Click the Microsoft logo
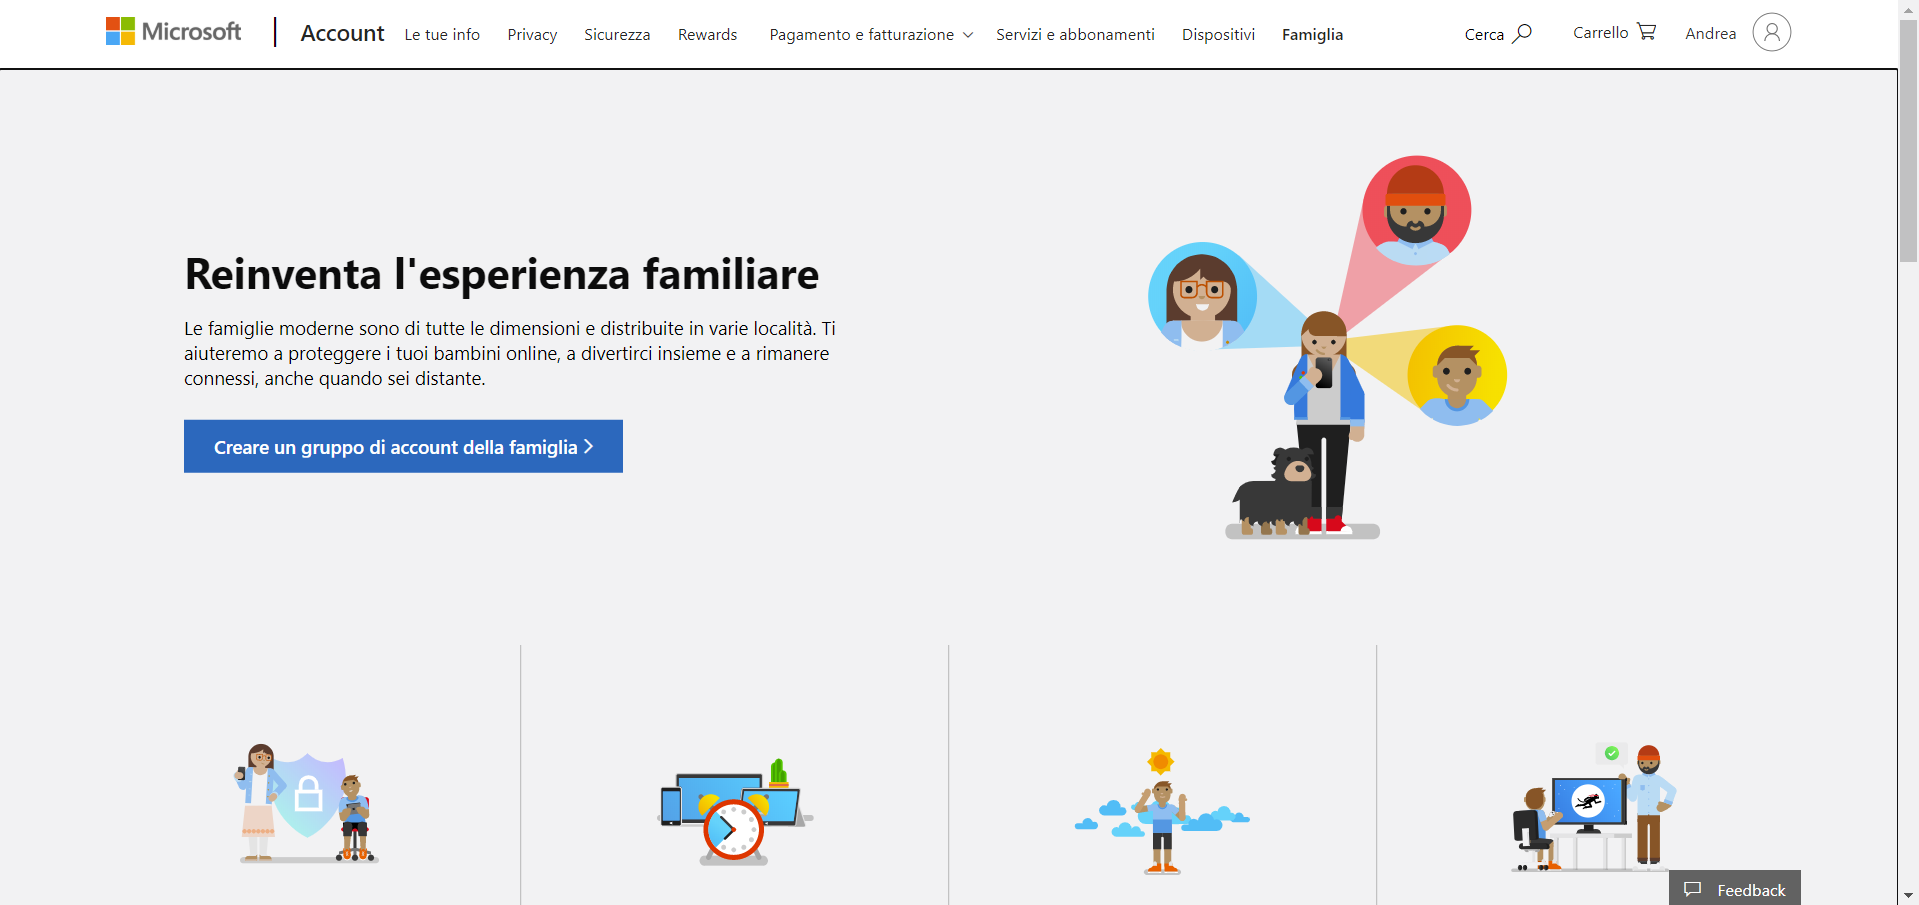 (x=174, y=32)
